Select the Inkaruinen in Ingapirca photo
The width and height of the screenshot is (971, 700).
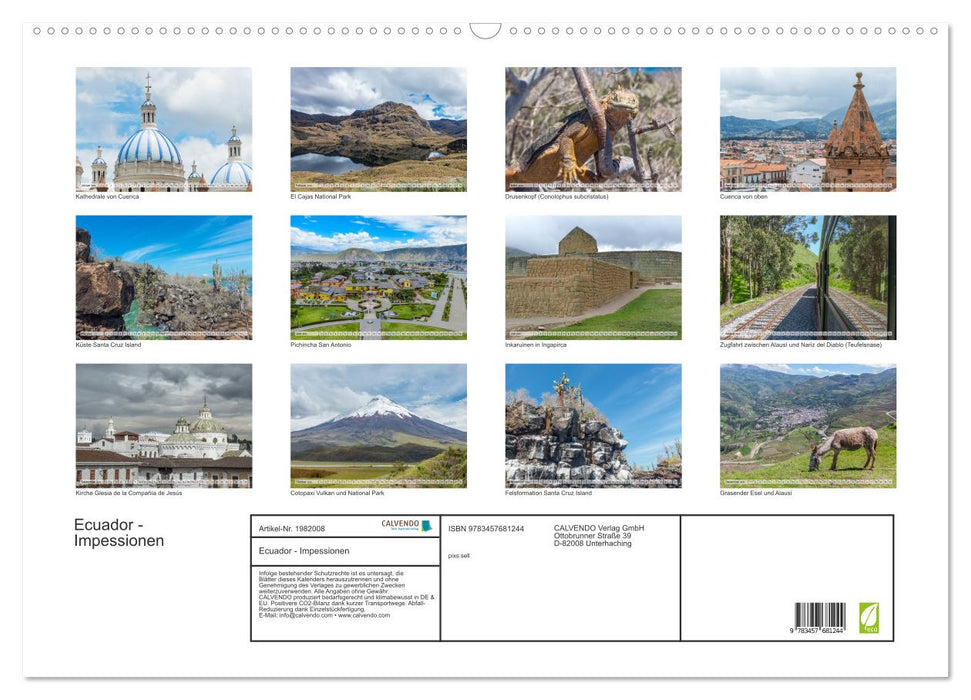(593, 276)
